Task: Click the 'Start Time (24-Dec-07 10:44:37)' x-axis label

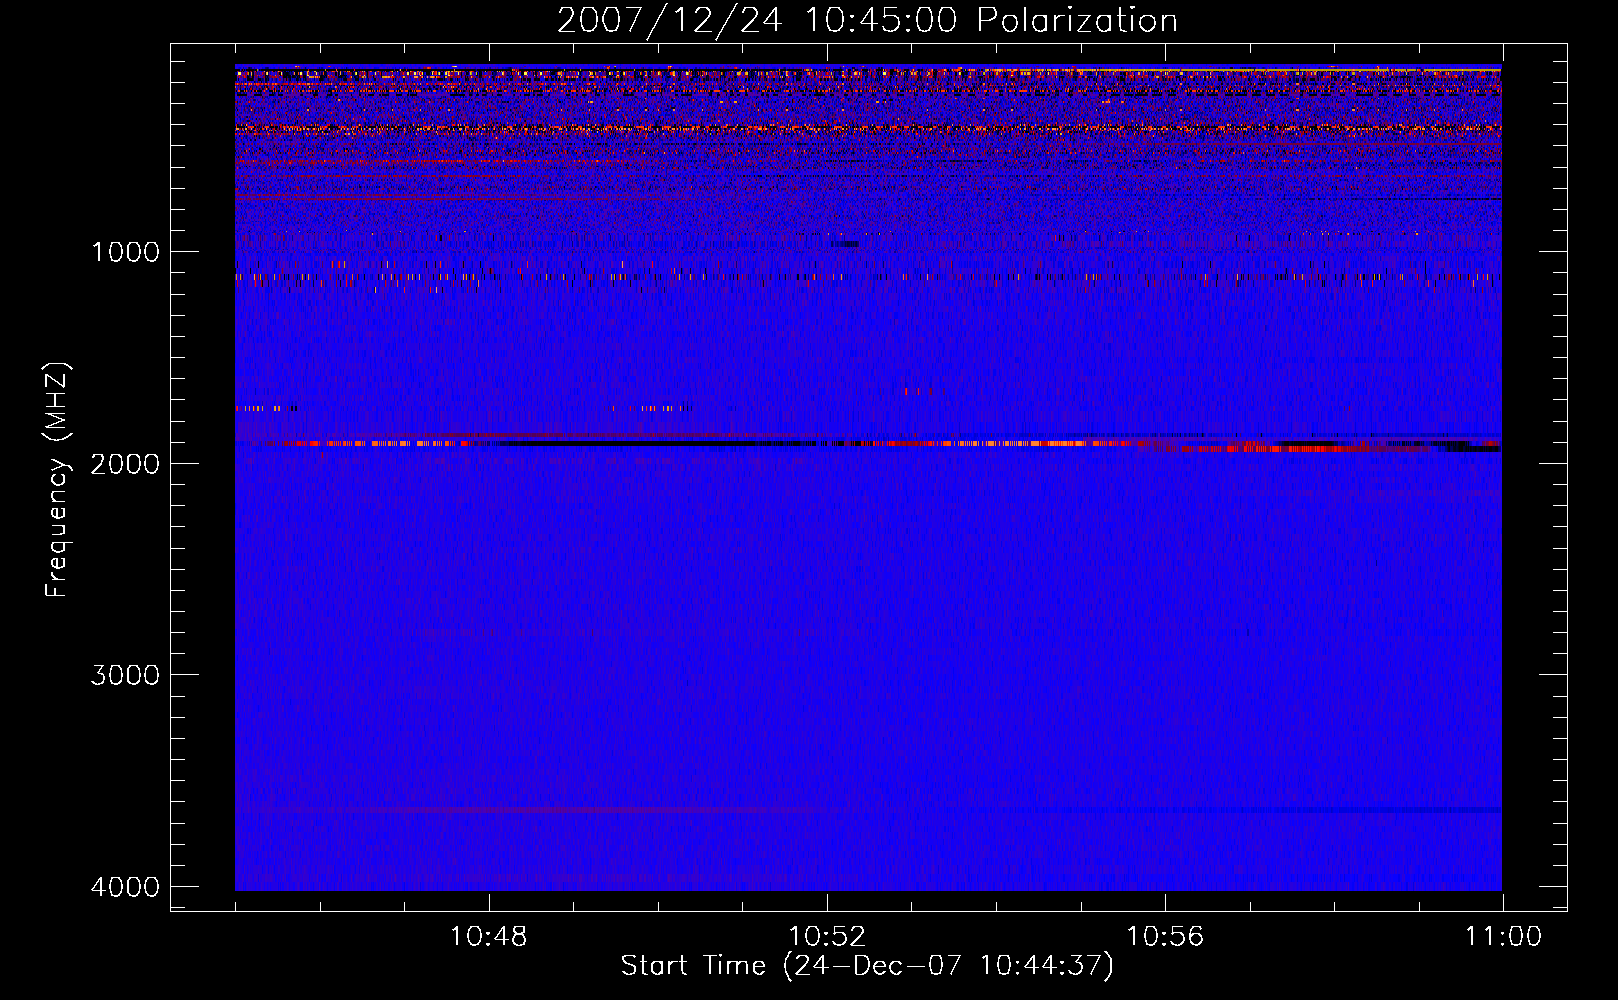Action: click(x=867, y=966)
